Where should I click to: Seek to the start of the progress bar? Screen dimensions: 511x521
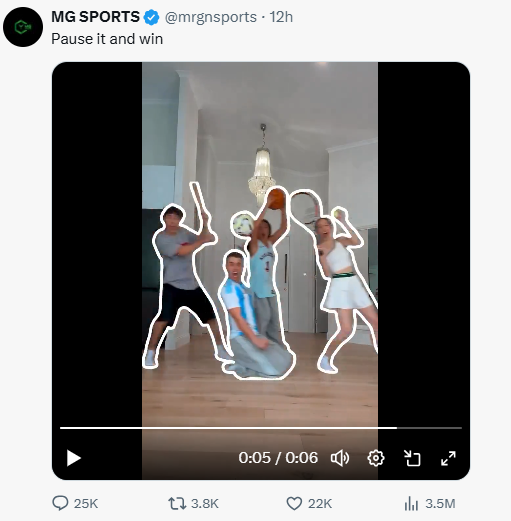[x=61, y=428]
